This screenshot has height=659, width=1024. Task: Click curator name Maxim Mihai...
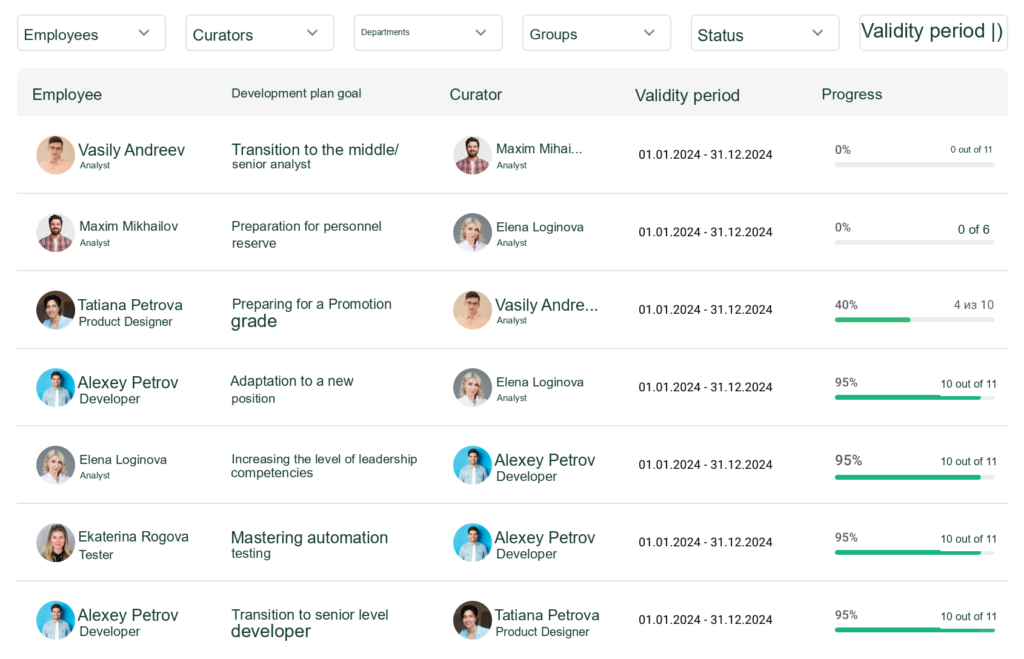pos(539,149)
